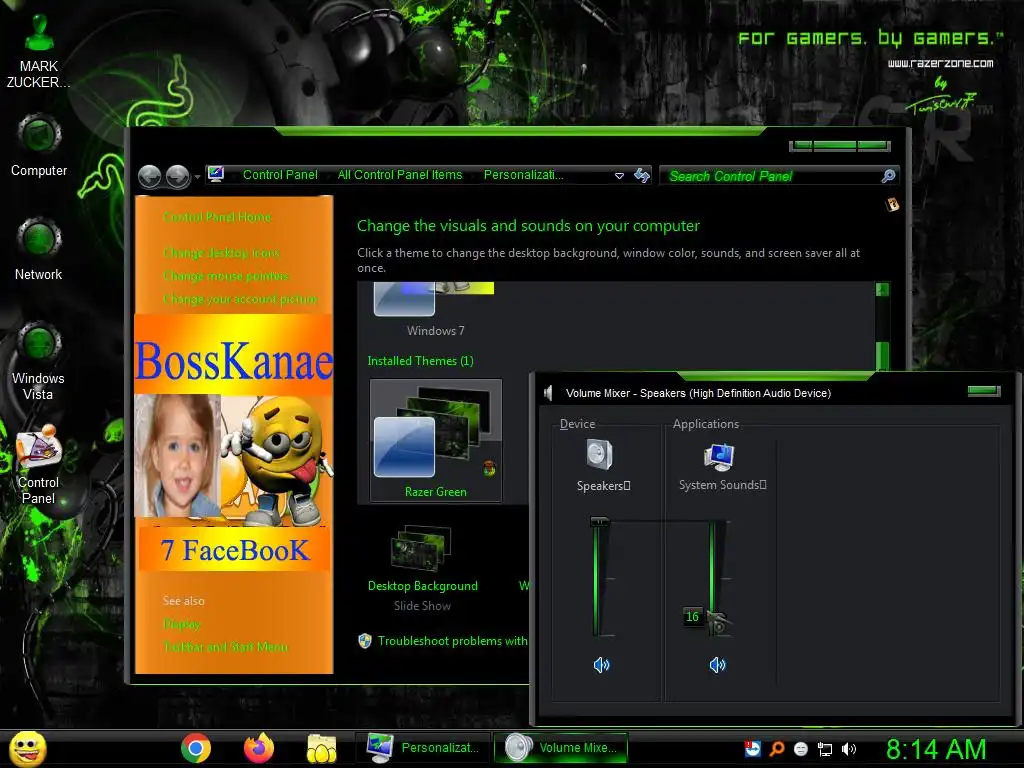
Task: Open the folder with eggs taskbar icon
Action: point(321,748)
